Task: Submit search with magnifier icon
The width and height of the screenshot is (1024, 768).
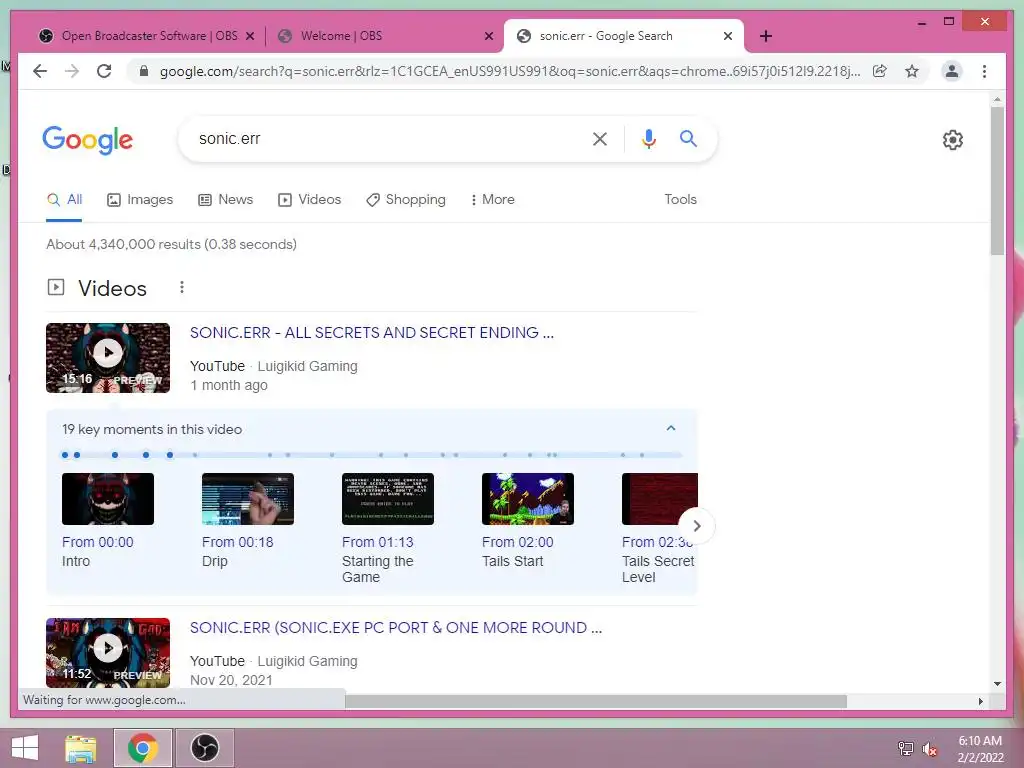Action: pyautogui.click(x=688, y=138)
